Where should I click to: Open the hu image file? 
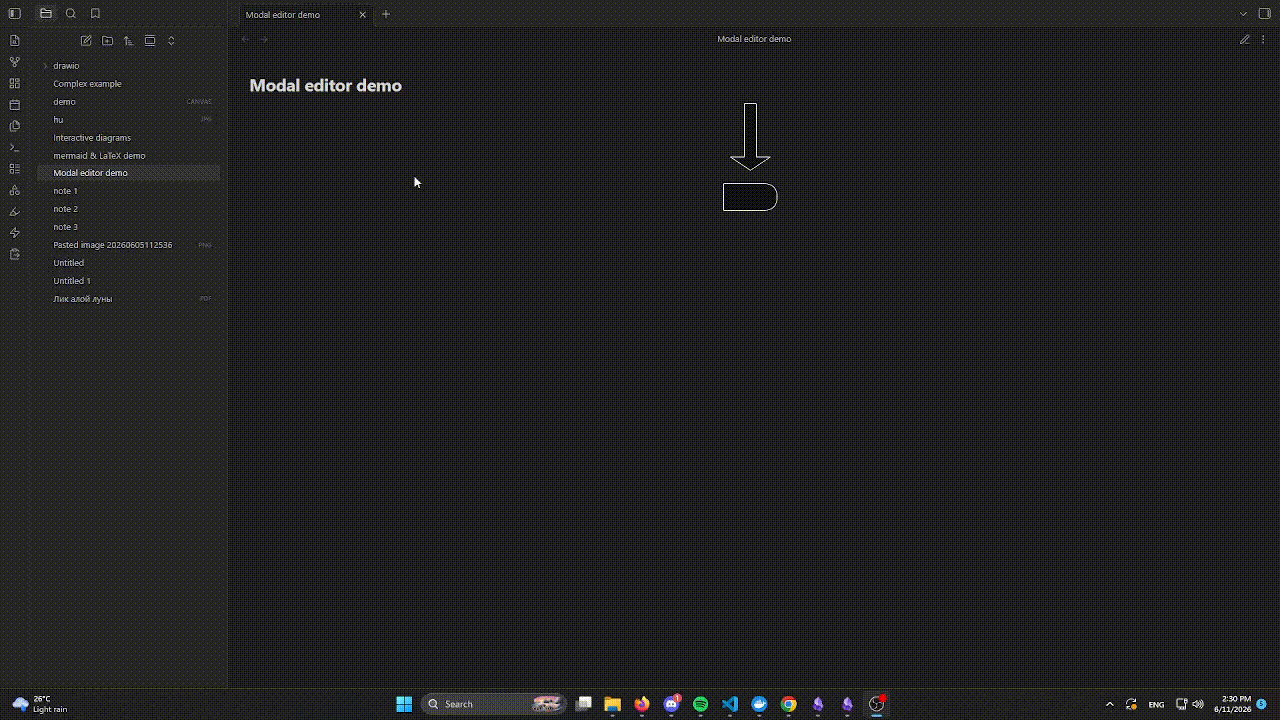pyautogui.click(x=128, y=120)
